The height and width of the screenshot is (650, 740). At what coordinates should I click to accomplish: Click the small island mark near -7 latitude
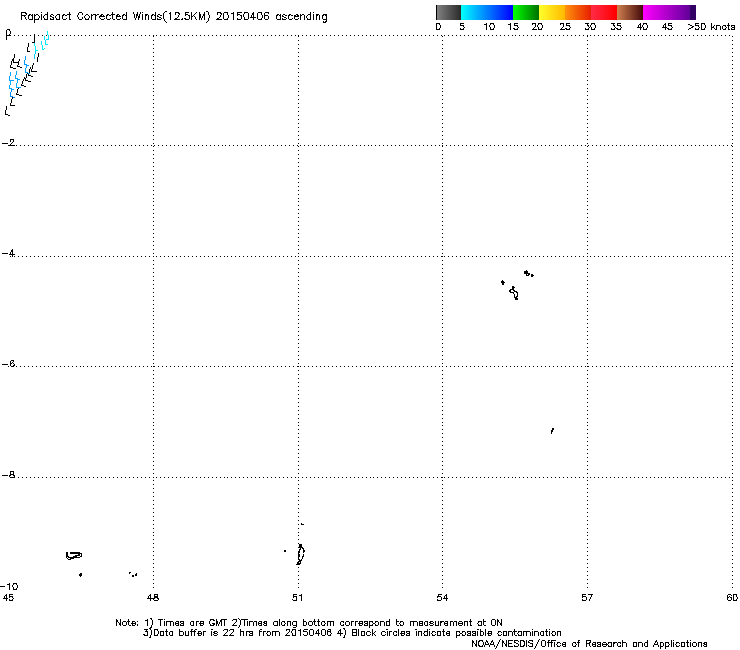[552, 431]
